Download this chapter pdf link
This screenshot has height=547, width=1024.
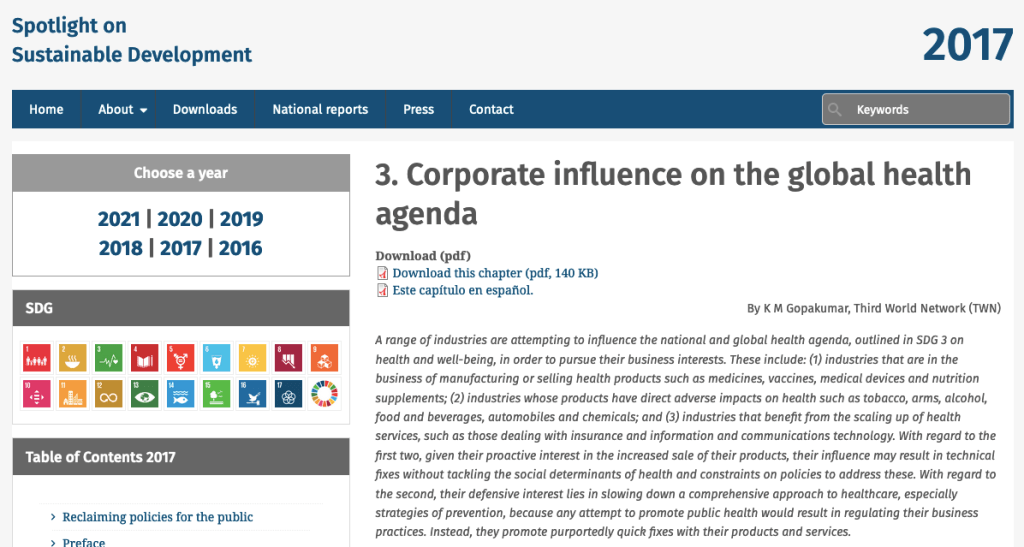point(494,273)
